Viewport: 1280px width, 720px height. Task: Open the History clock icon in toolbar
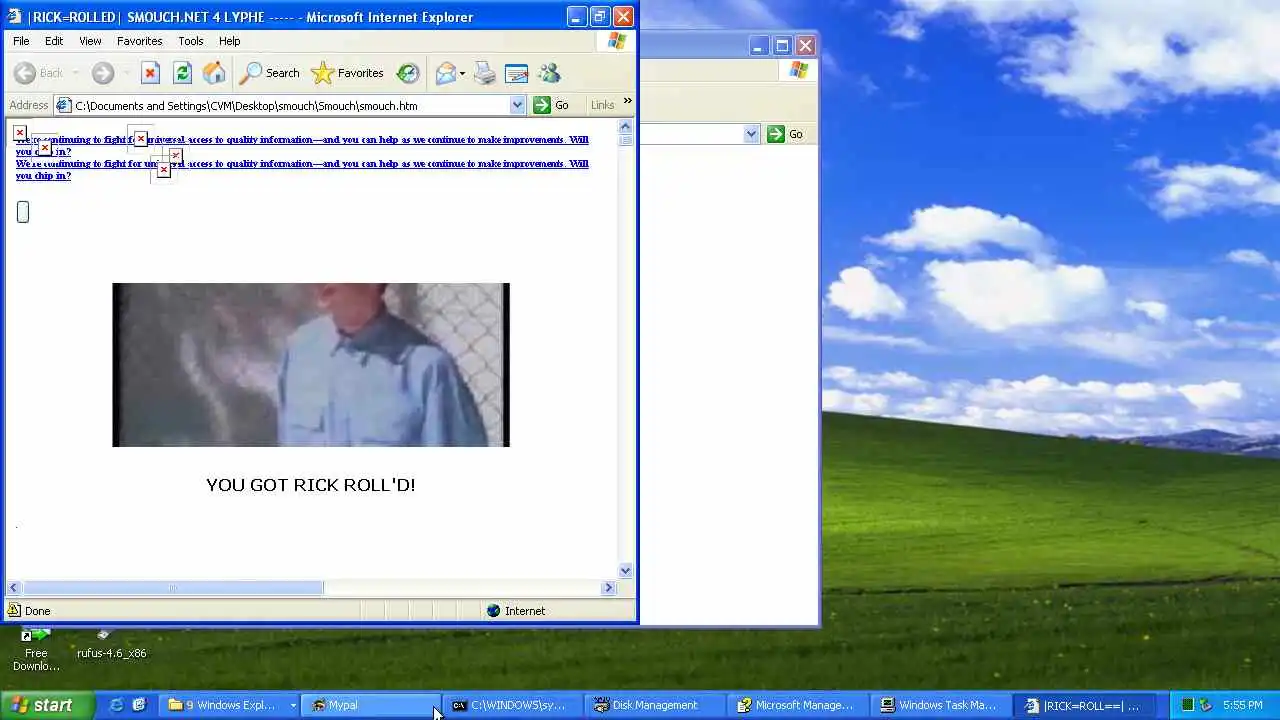(x=408, y=73)
